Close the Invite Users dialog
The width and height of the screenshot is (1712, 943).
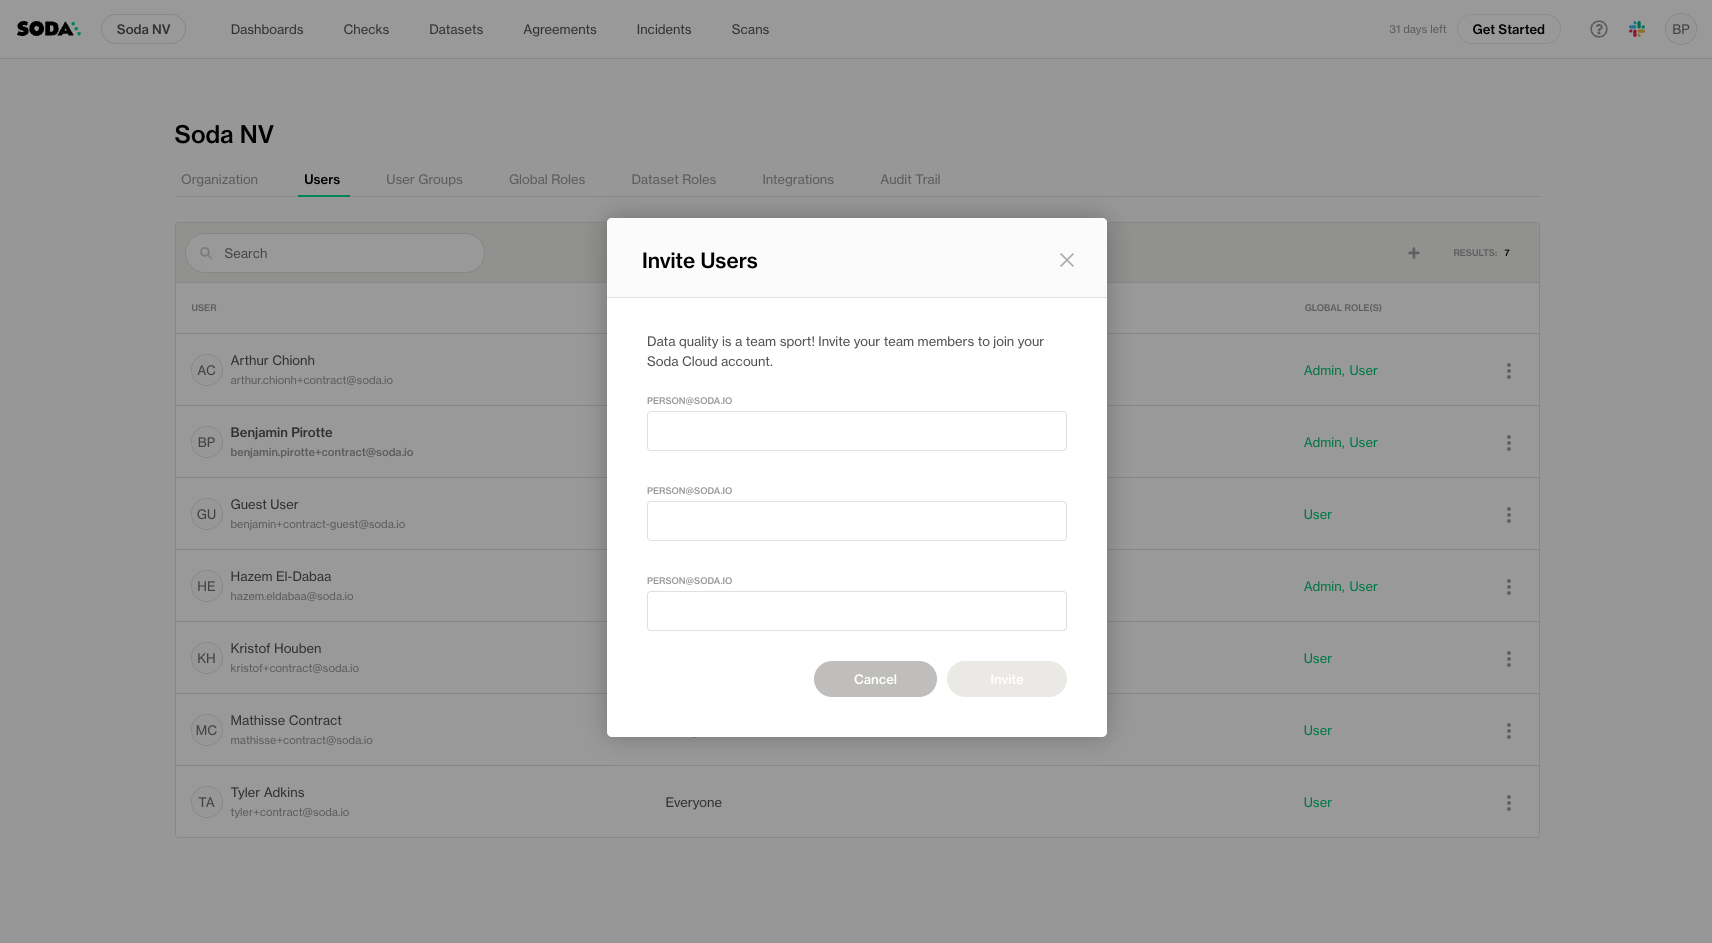click(x=1066, y=260)
